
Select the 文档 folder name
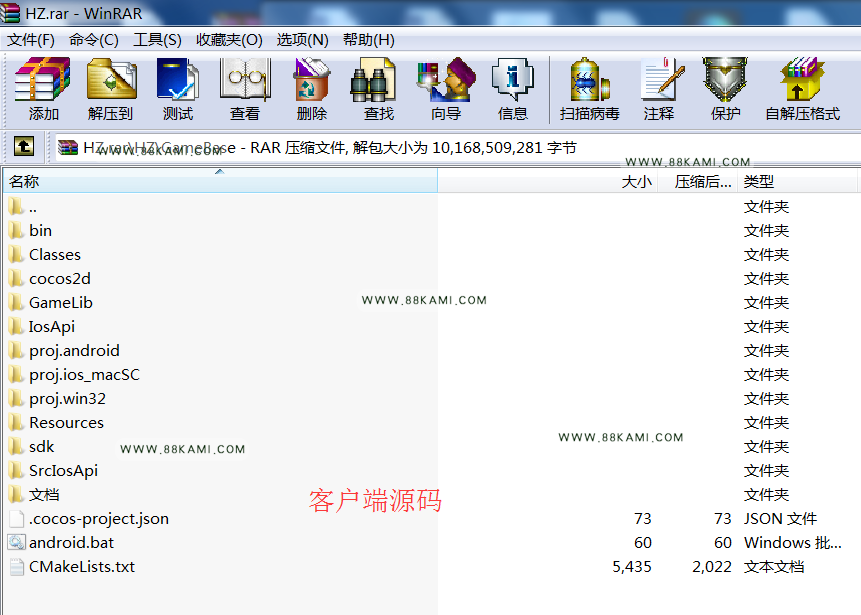44,495
